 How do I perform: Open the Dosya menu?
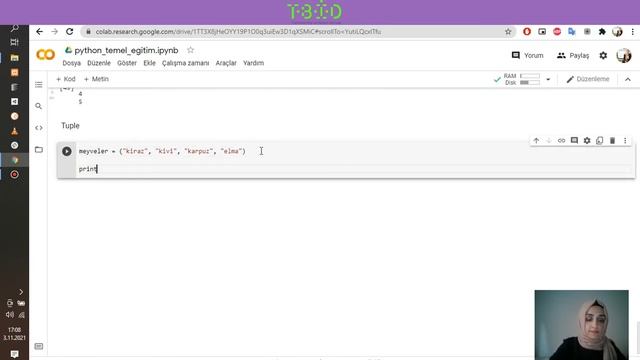click(71, 63)
